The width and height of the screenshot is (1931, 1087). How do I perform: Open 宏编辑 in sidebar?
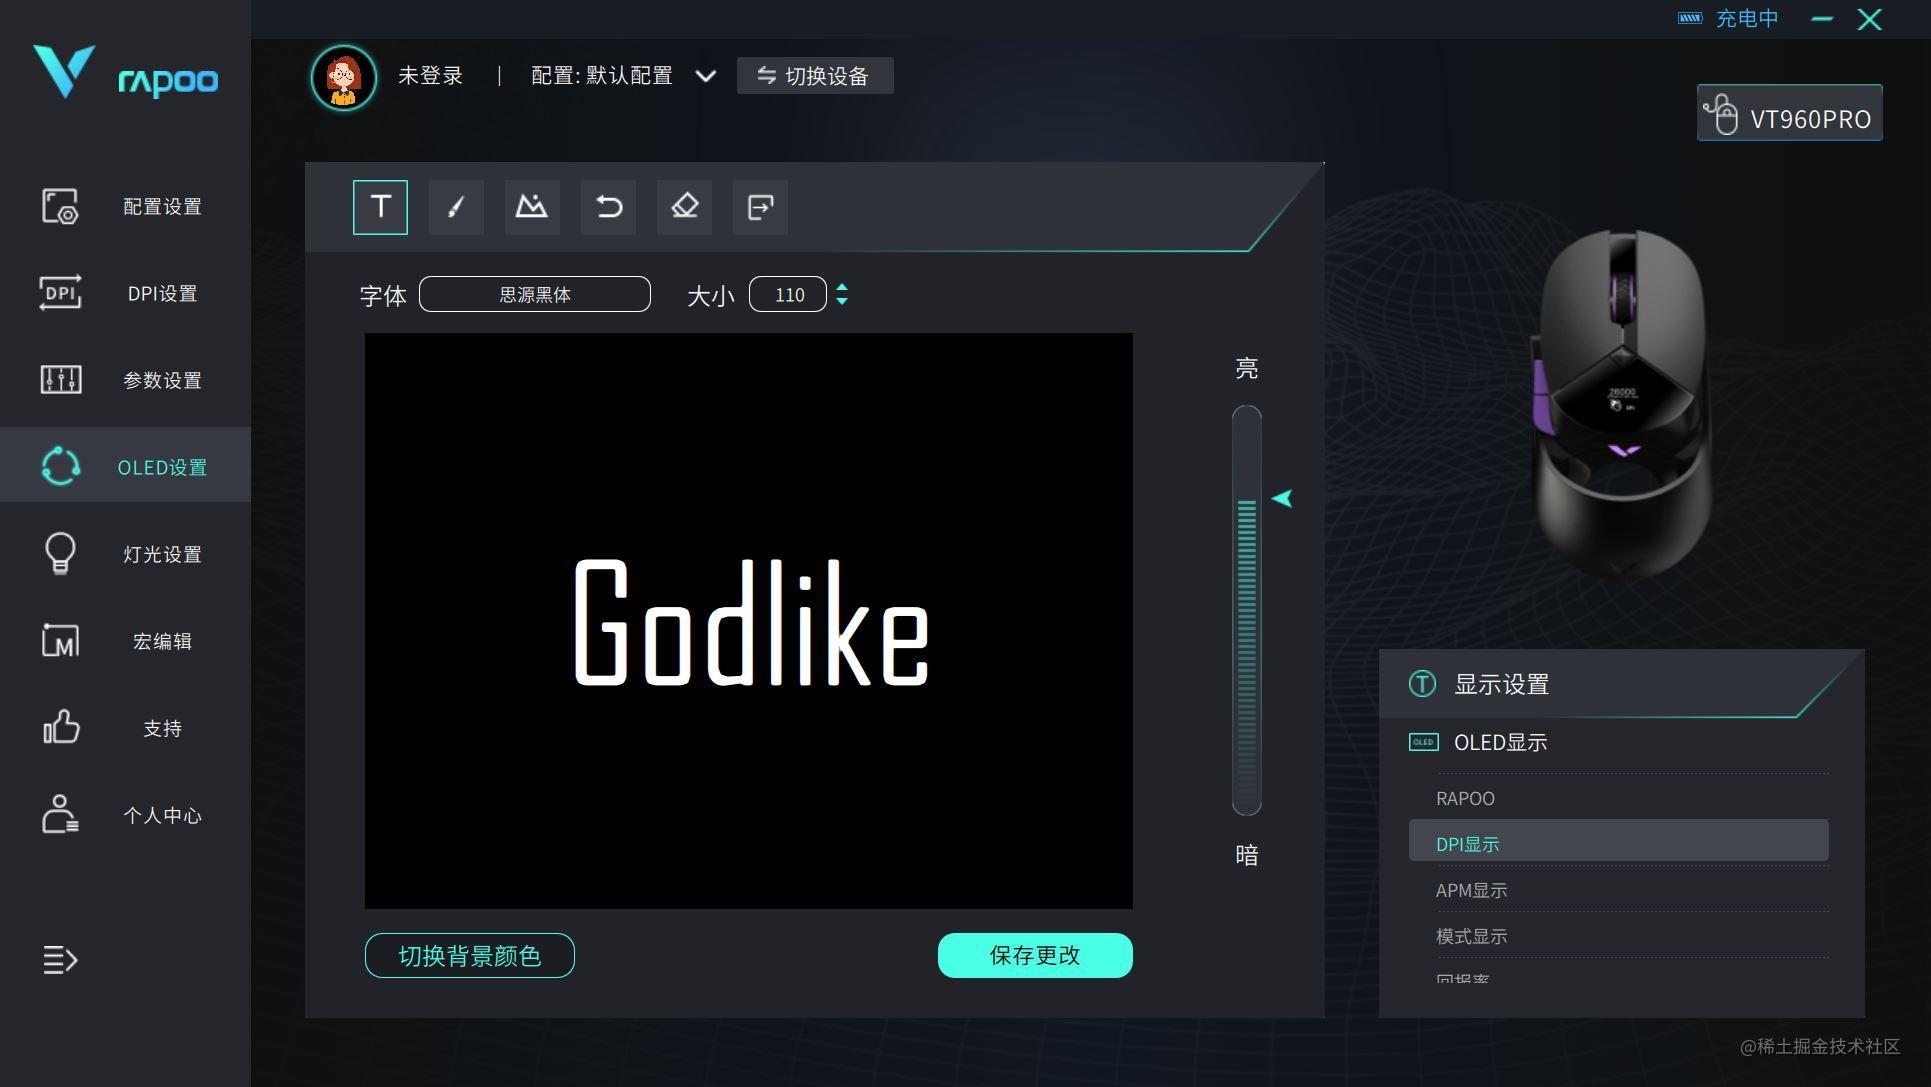point(125,641)
